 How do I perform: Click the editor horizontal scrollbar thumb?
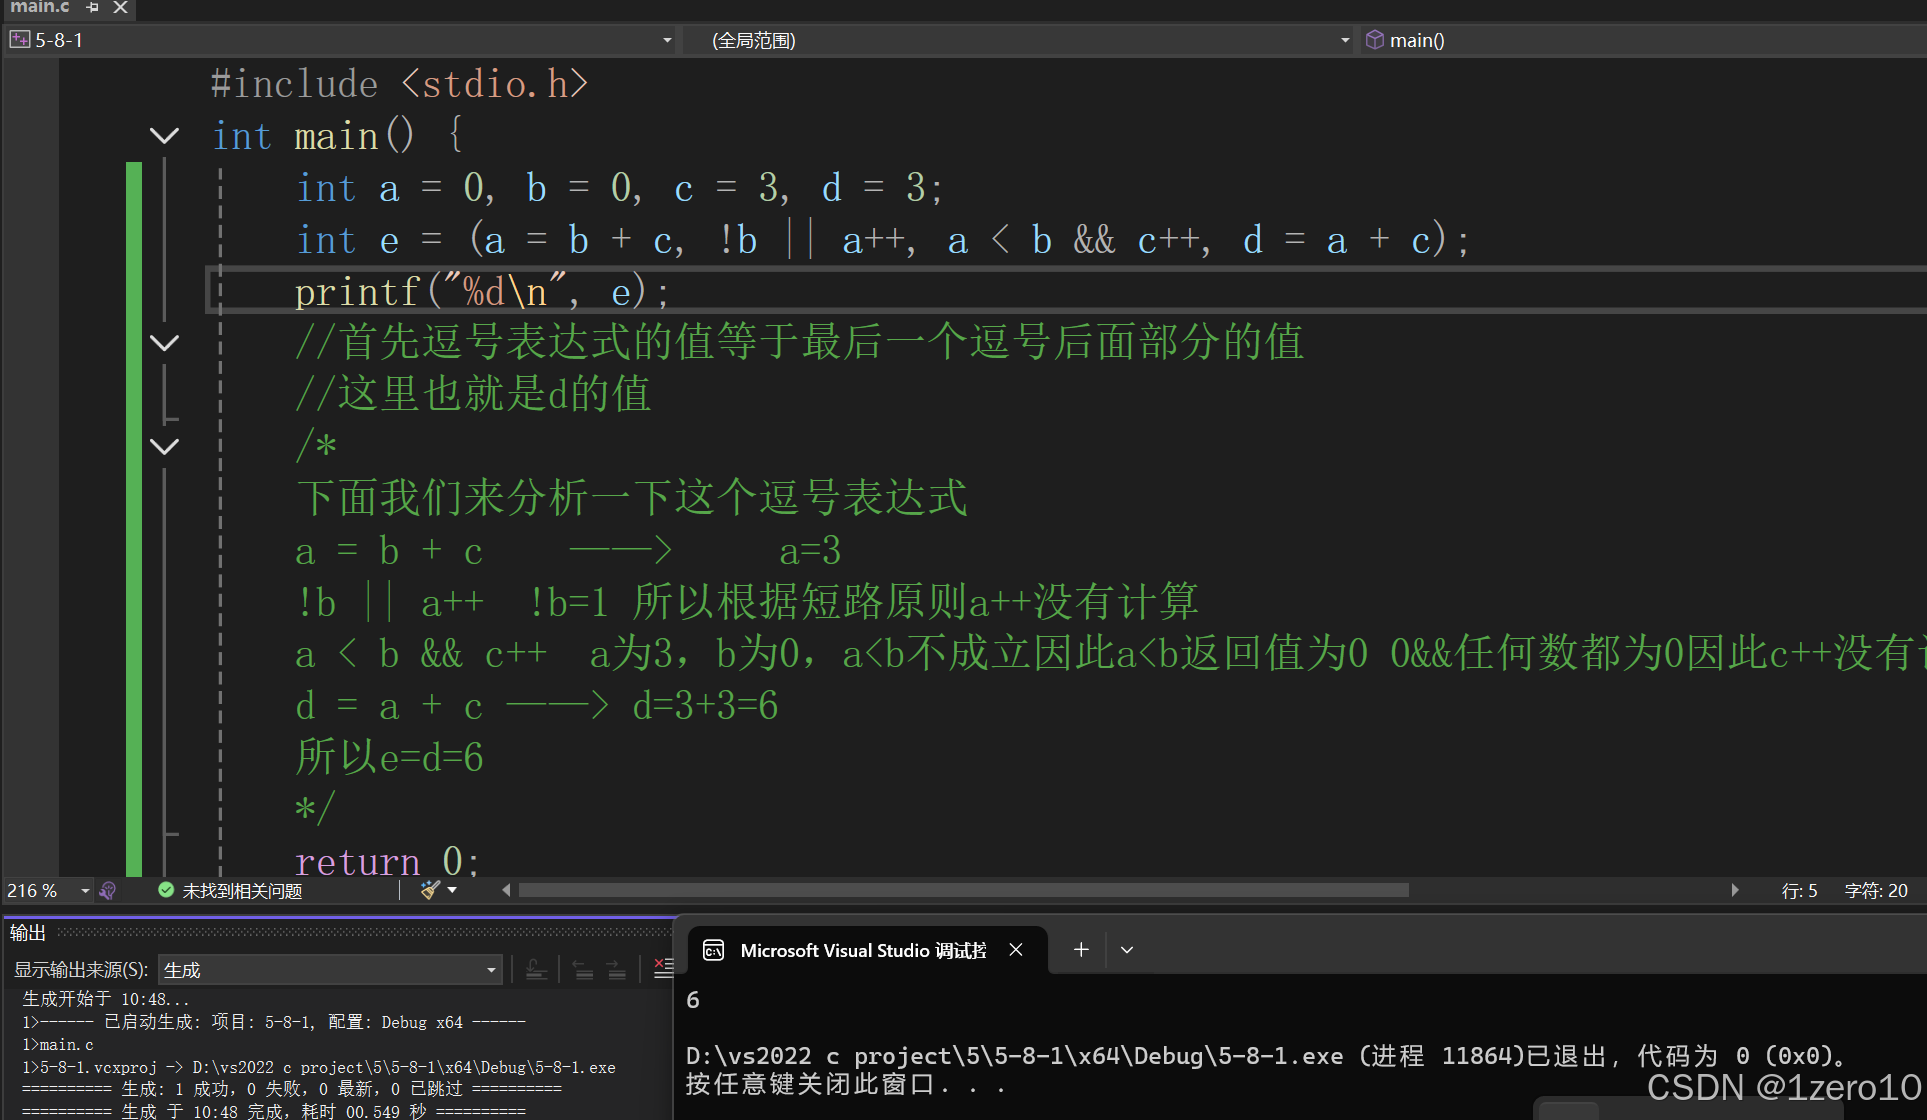click(962, 890)
